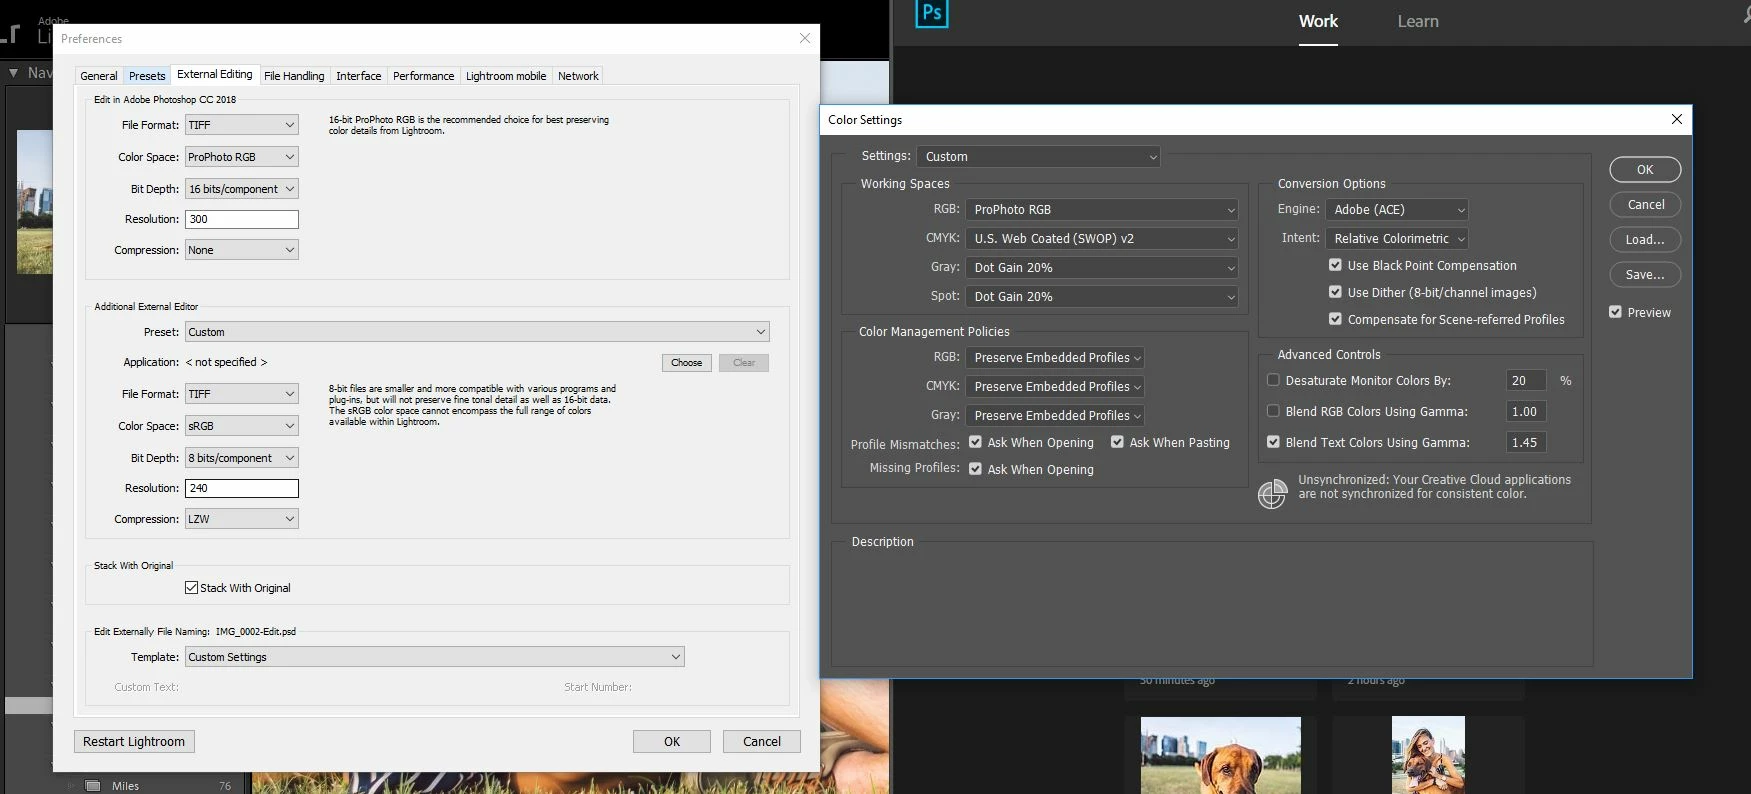Open the Learn tab in Photoshop

tap(1418, 21)
